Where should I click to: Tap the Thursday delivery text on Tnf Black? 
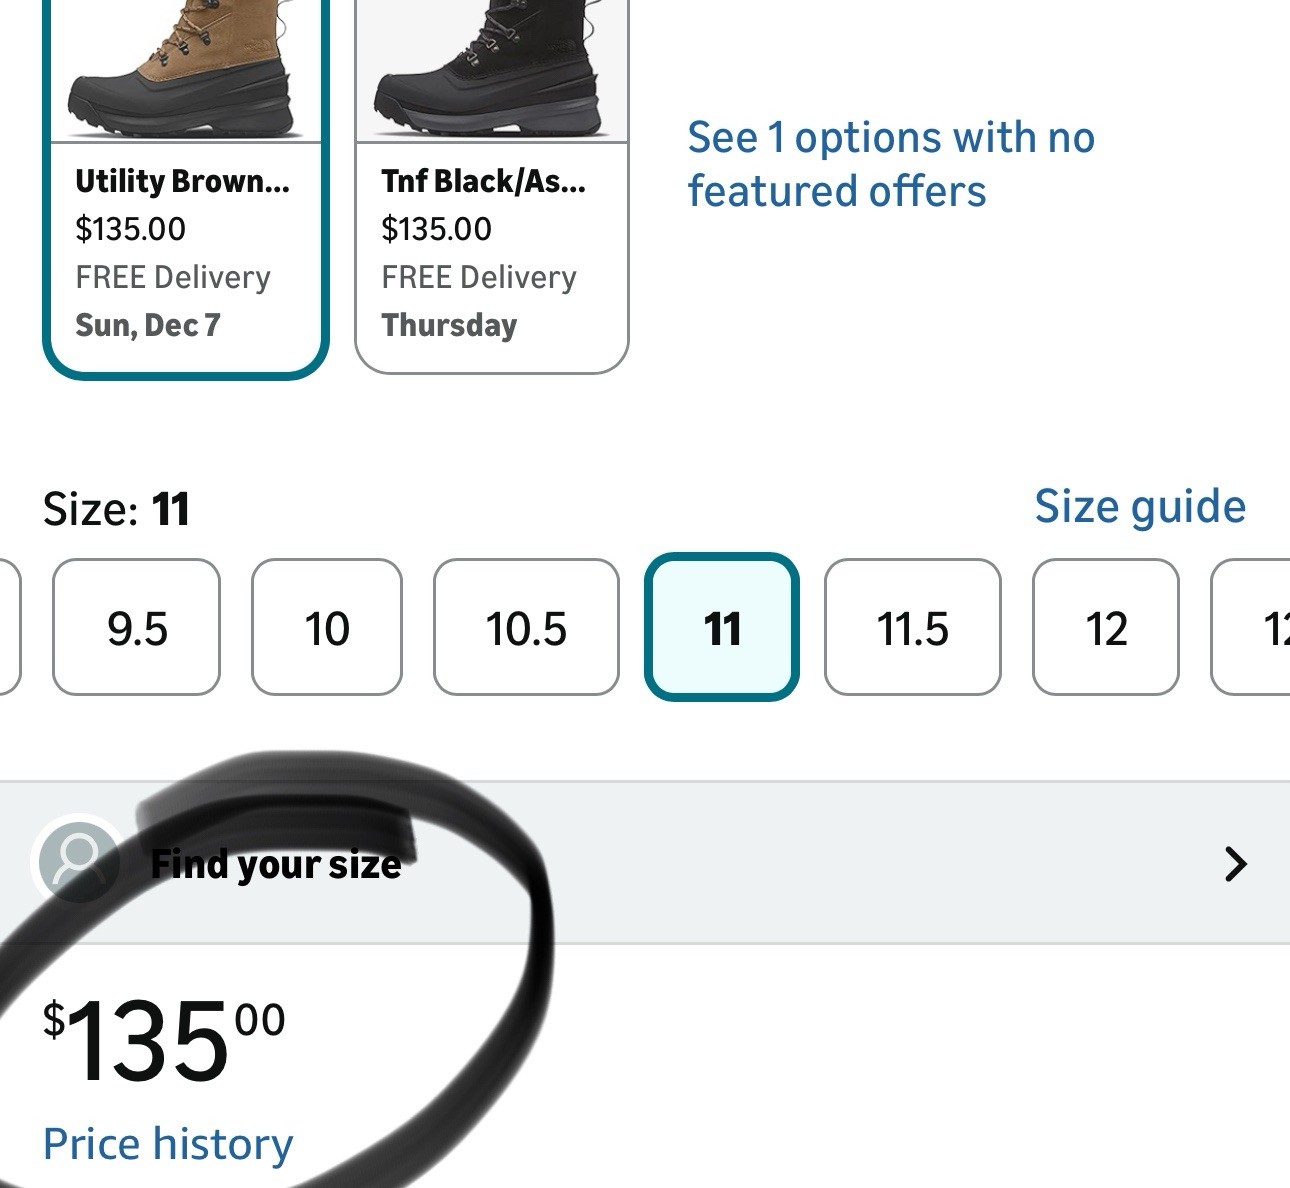[449, 325]
